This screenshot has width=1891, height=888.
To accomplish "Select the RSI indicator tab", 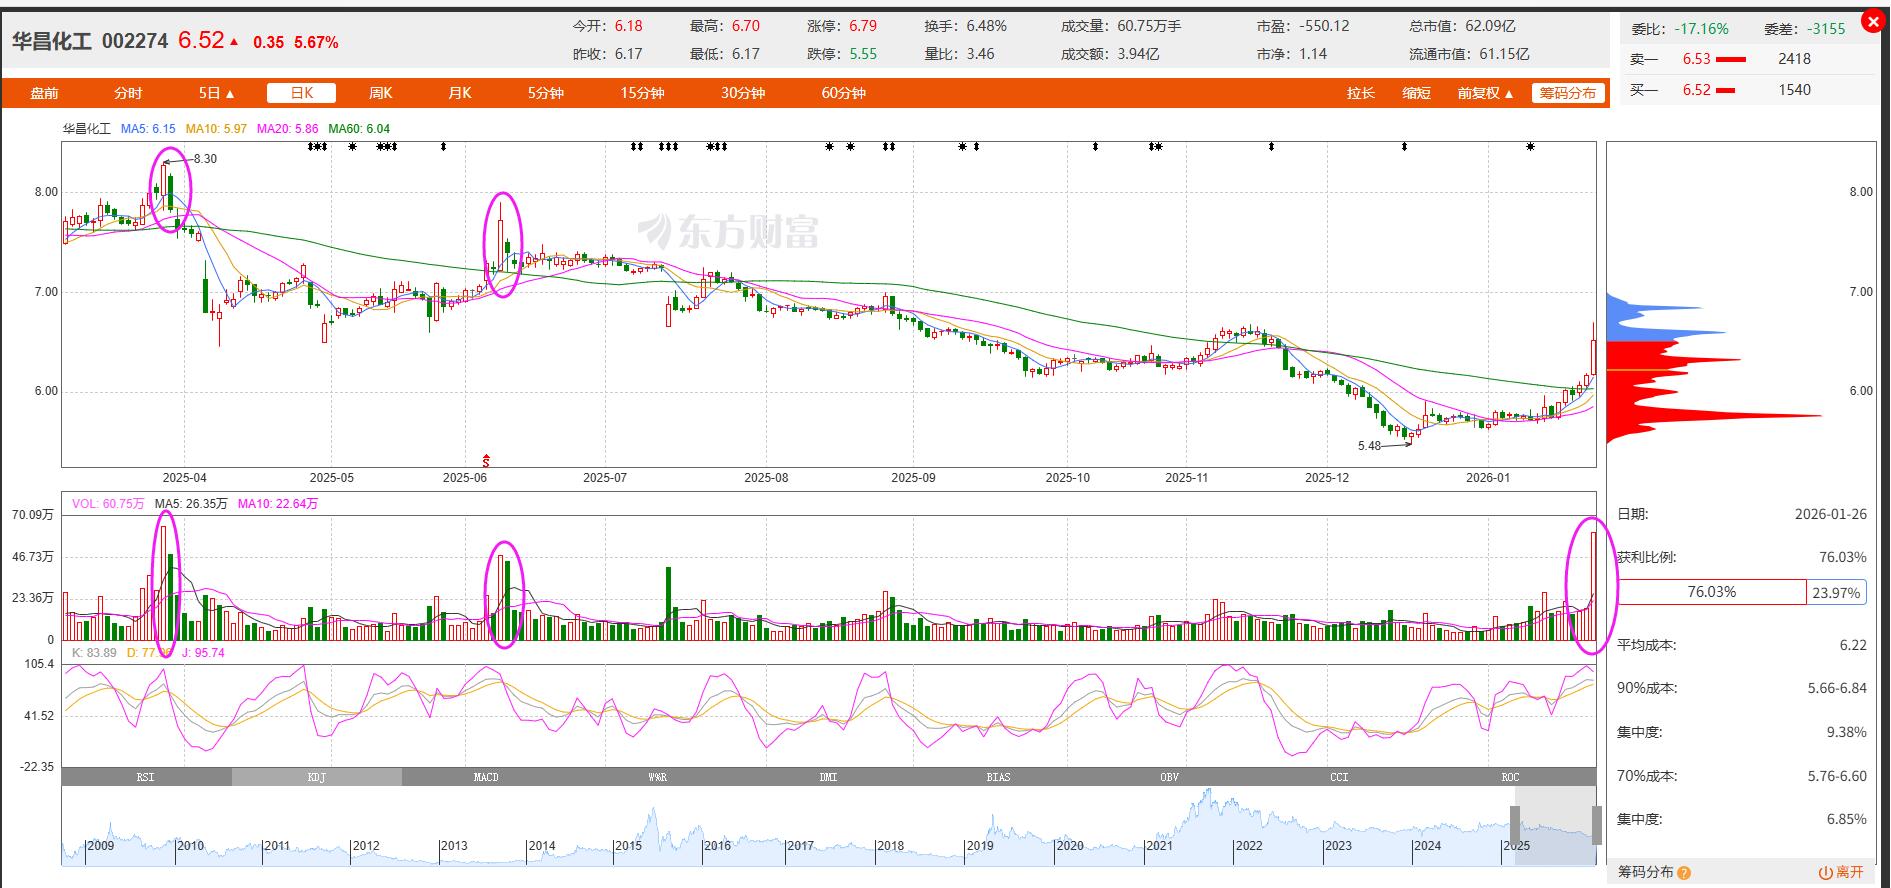I will [146, 777].
